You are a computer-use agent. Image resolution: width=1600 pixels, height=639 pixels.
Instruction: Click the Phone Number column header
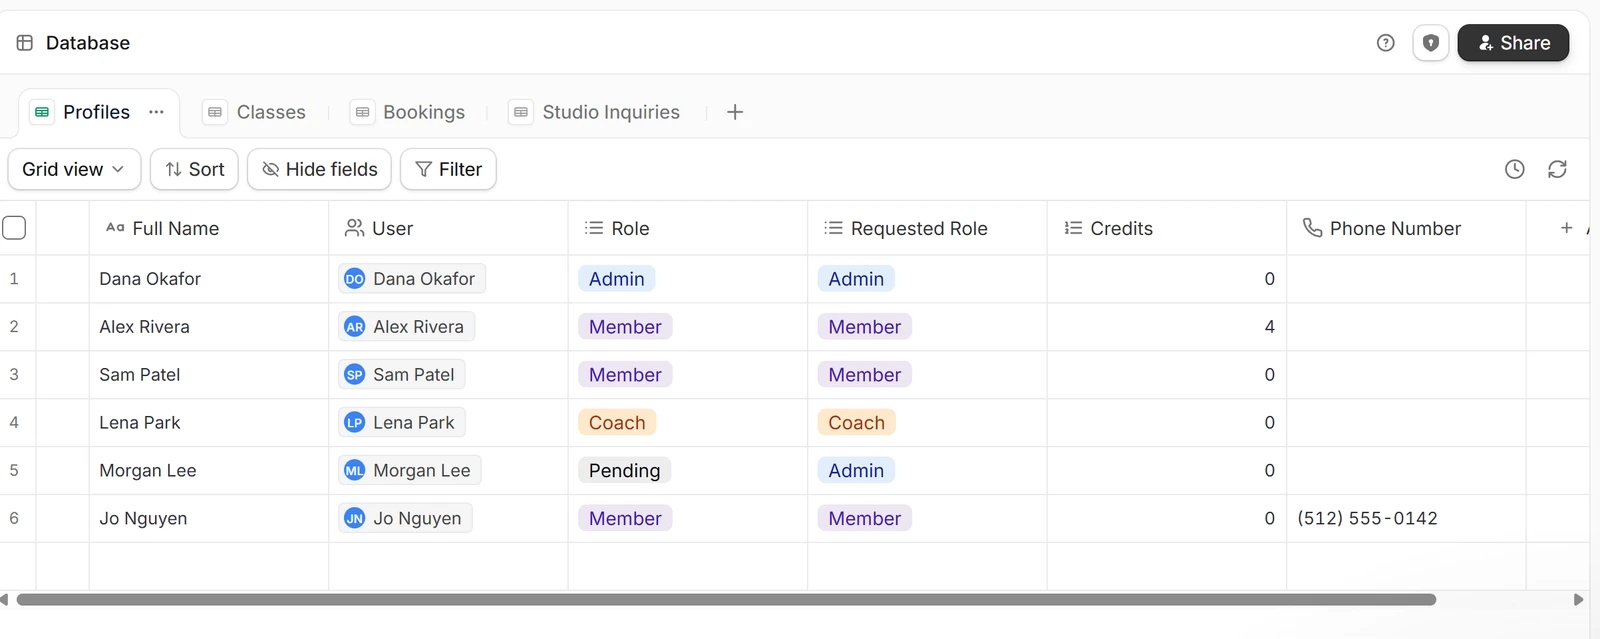point(1406,228)
